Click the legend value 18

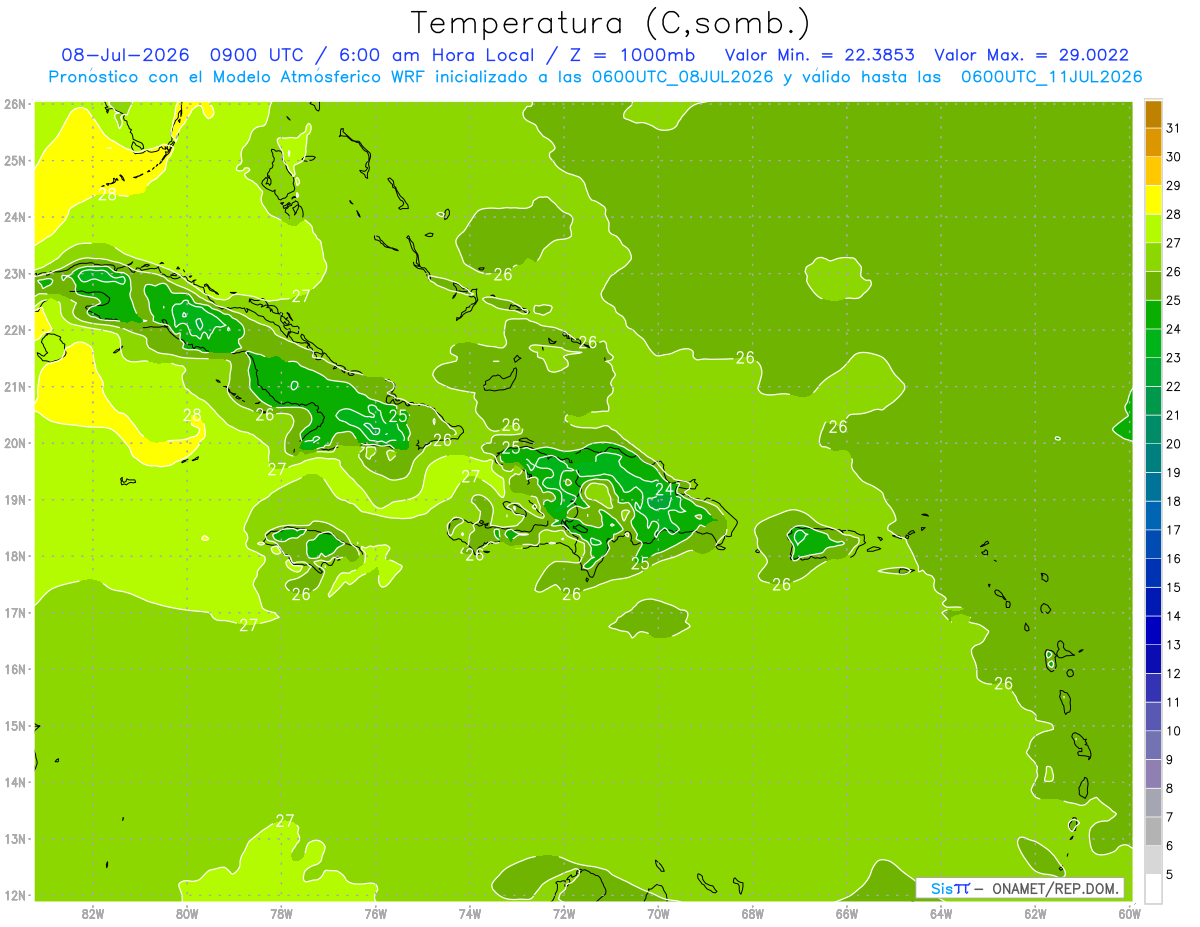[1174, 501]
